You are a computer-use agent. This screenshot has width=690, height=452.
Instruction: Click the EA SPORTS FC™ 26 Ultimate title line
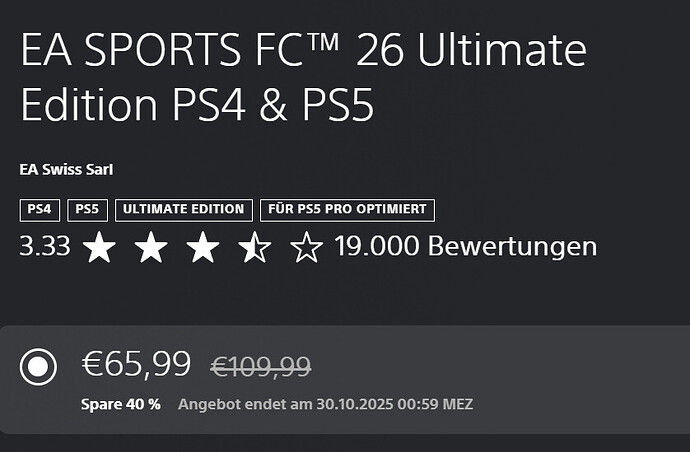click(303, 51)
